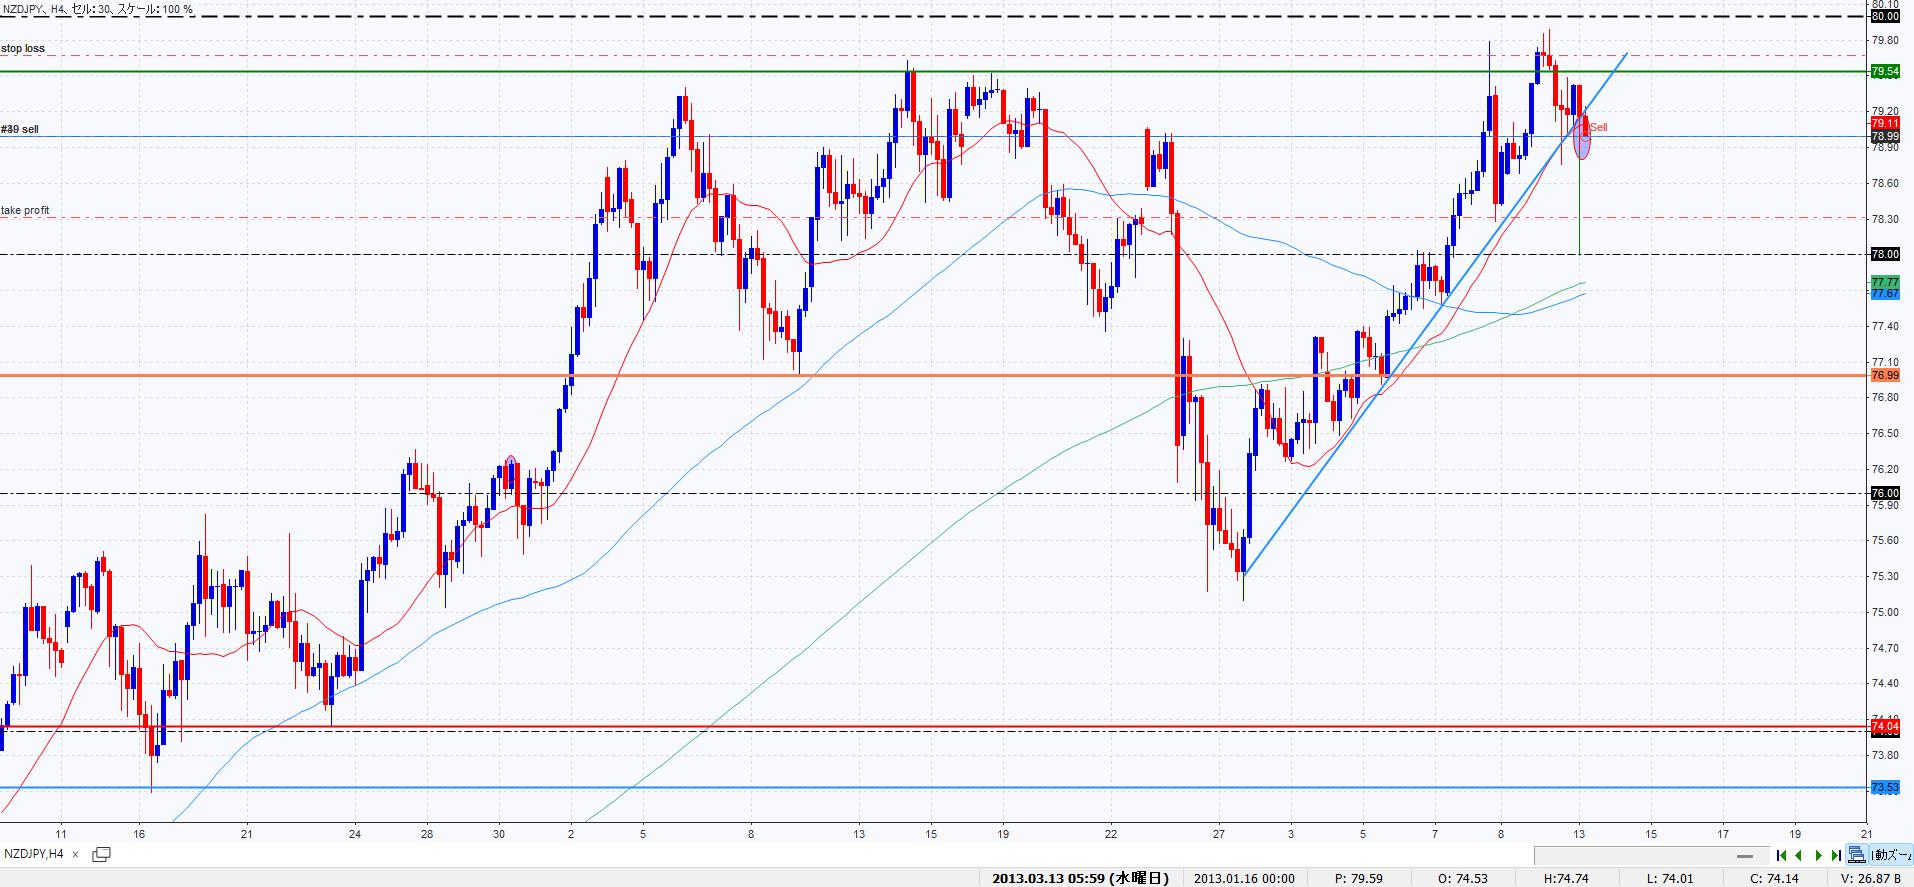
Task: Jump to latest bar with end arrow
Action: (x=1836, y=855)
